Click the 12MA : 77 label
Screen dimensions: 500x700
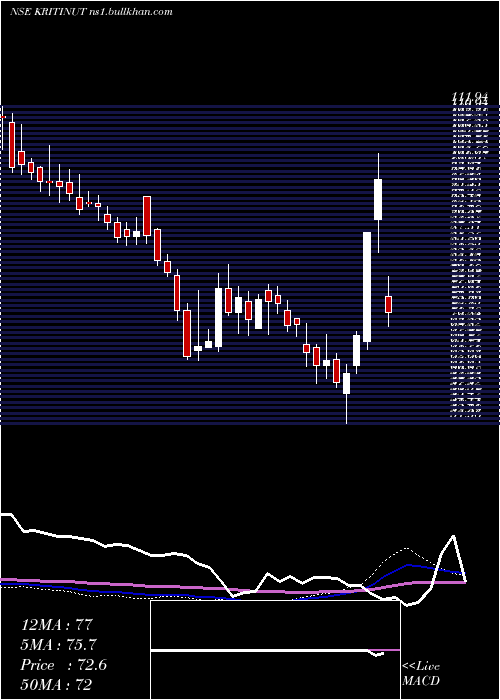coord(57,625)
